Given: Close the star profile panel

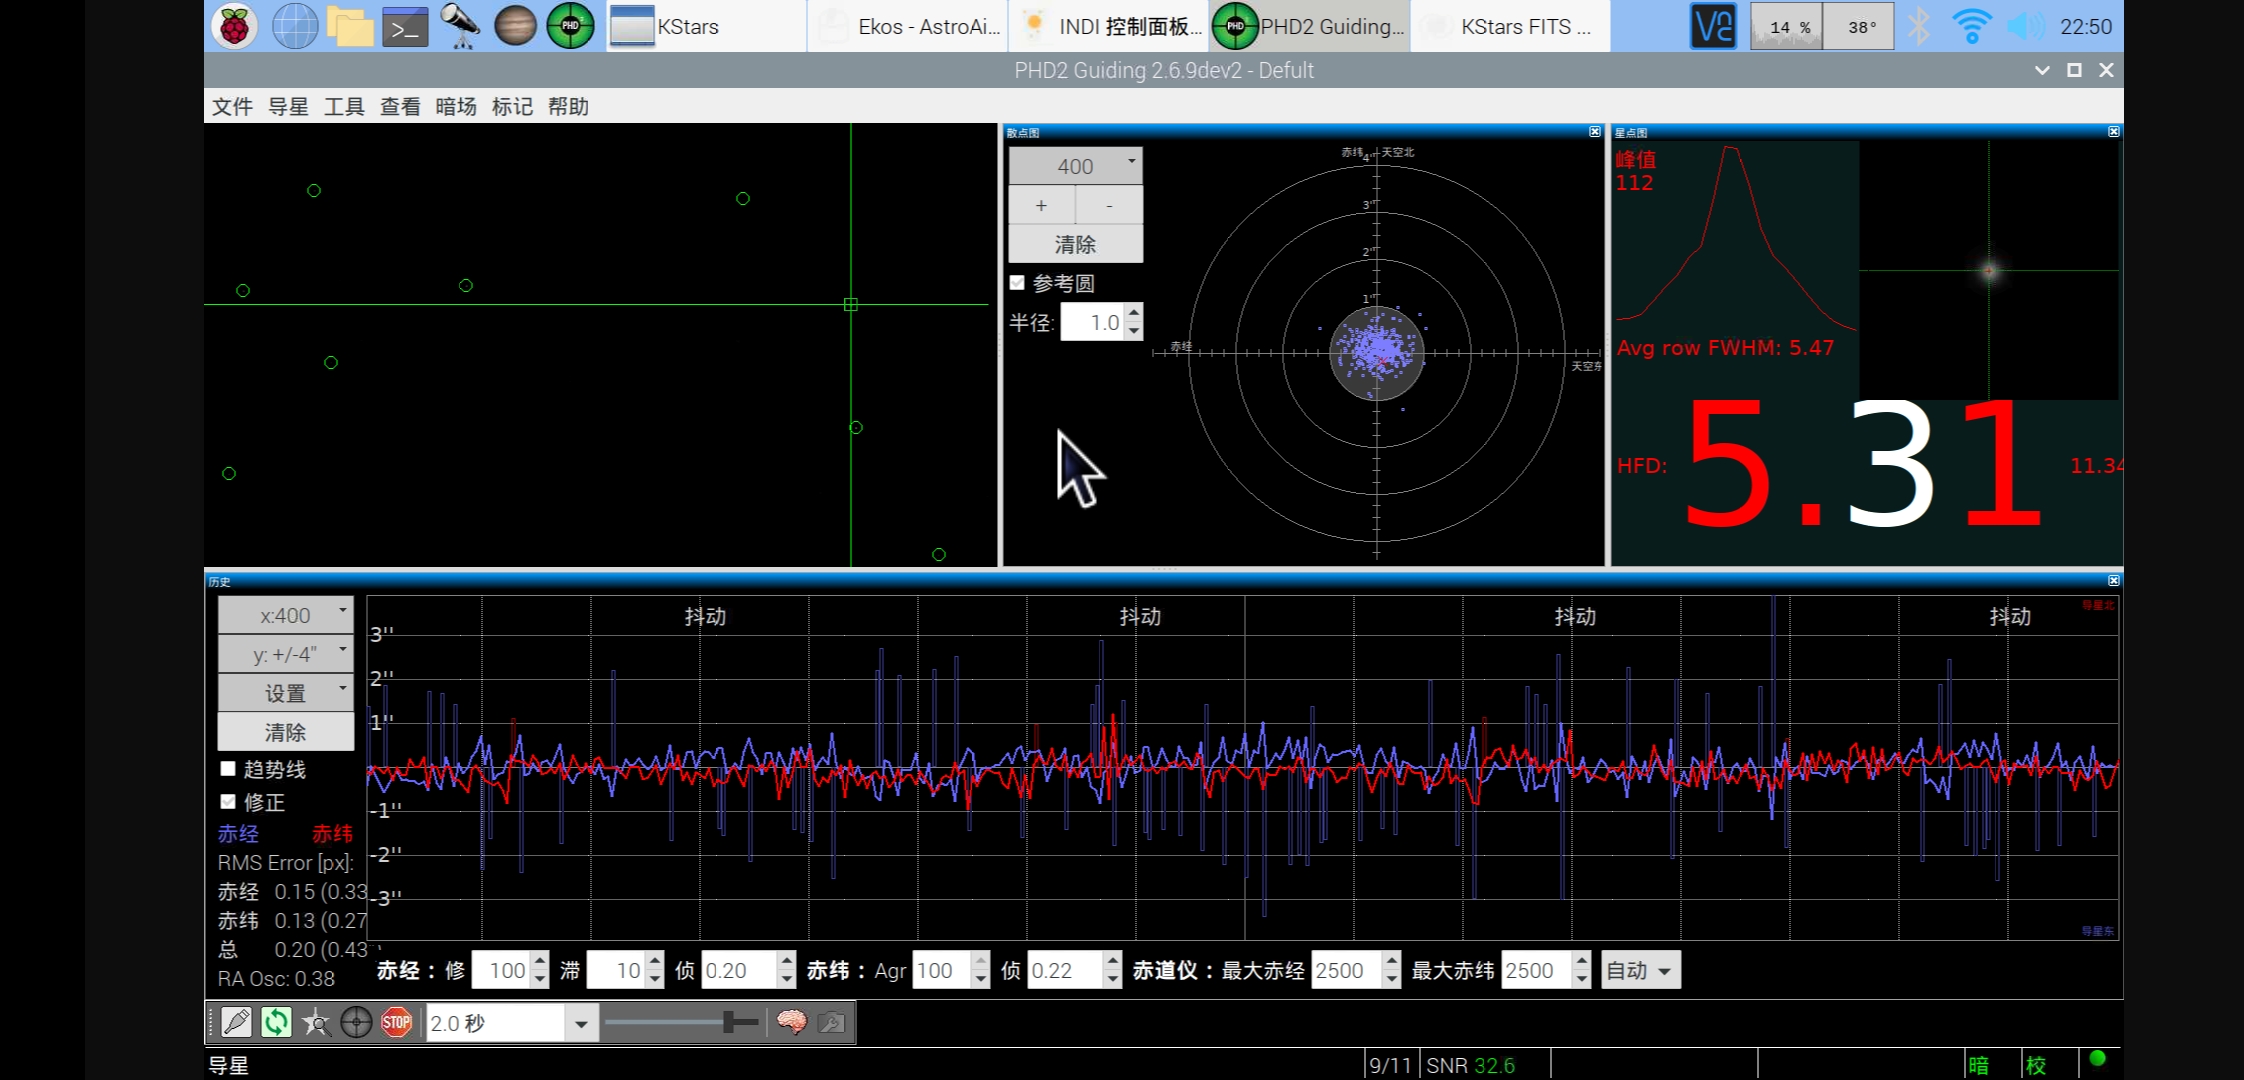Looking at the screenshot, I should tap(2113, 132).
